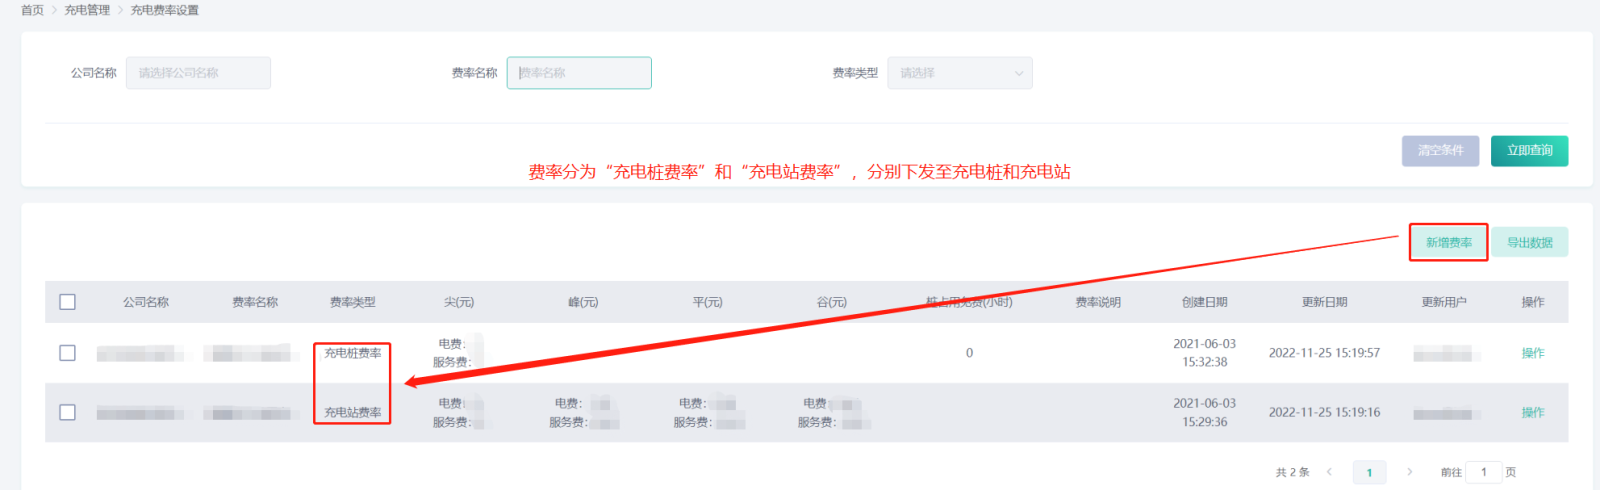Toggle the select-all header checkbox
Image resolution: width=1600 pixels, height=490 pixels.
68,302
